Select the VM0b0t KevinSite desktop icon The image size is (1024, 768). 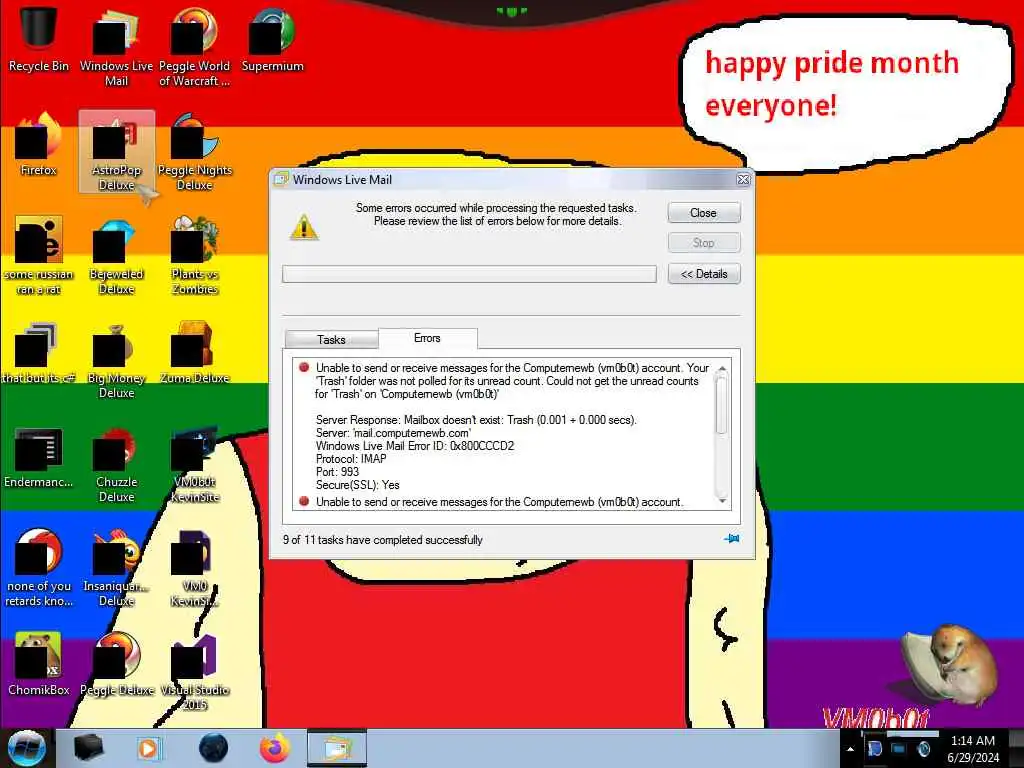coord(195,464)
